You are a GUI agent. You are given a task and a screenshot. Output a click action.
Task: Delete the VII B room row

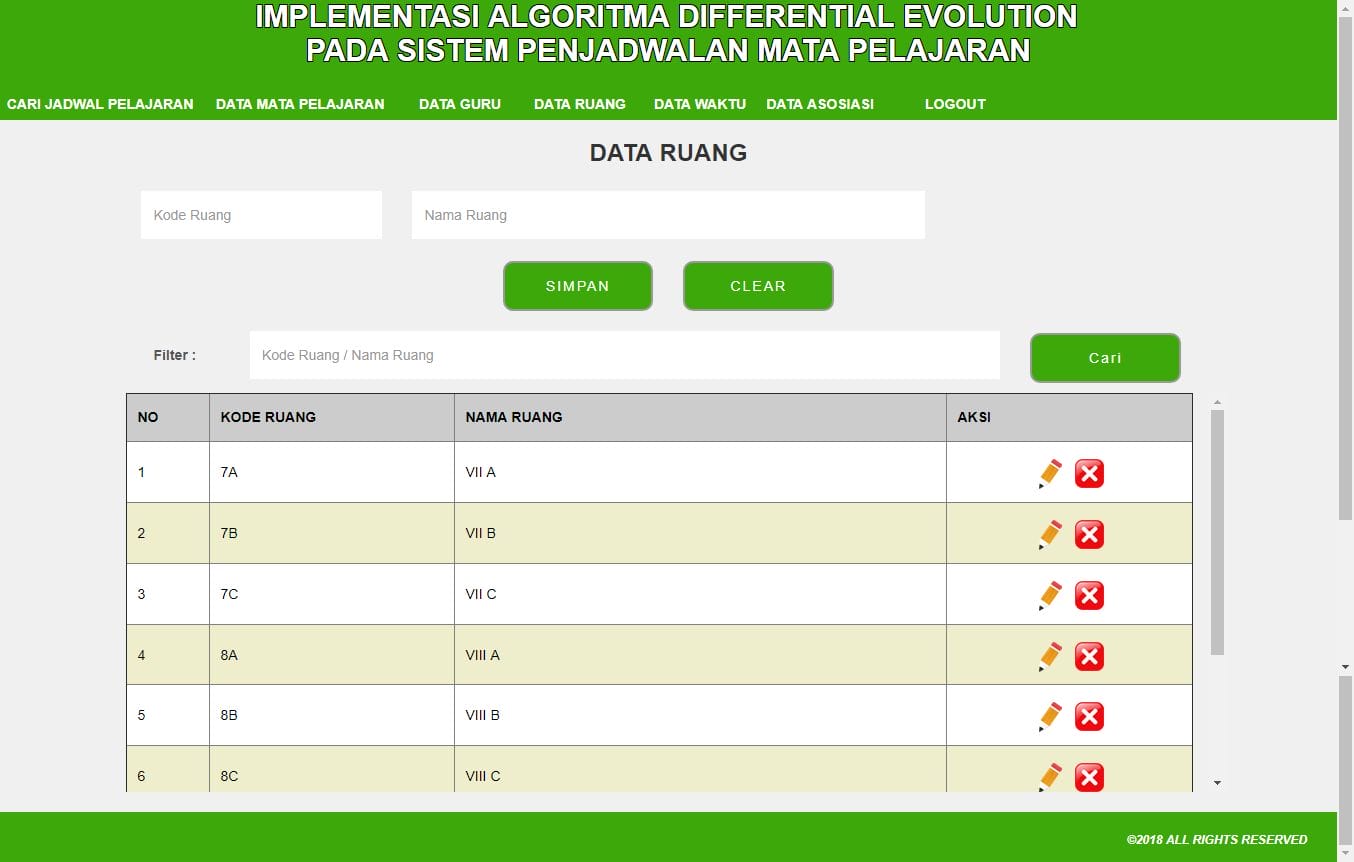point(1089,535)
